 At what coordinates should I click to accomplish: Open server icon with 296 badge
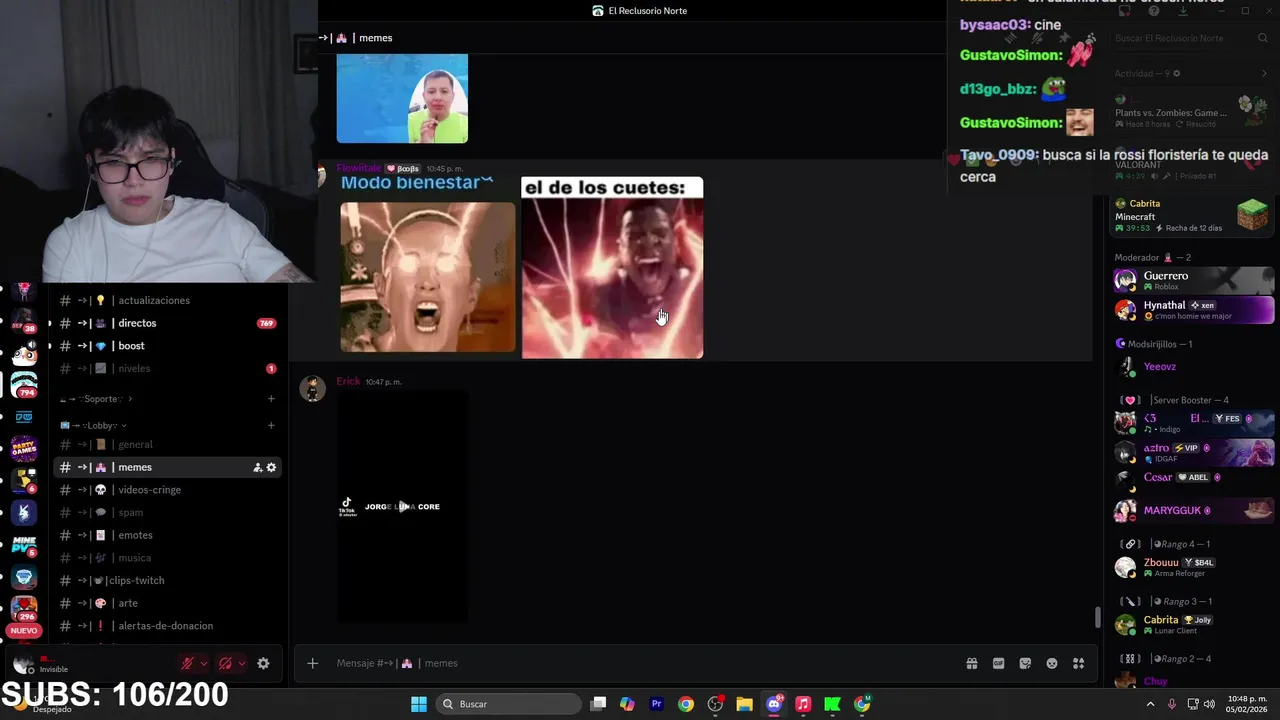pos(24,609)
